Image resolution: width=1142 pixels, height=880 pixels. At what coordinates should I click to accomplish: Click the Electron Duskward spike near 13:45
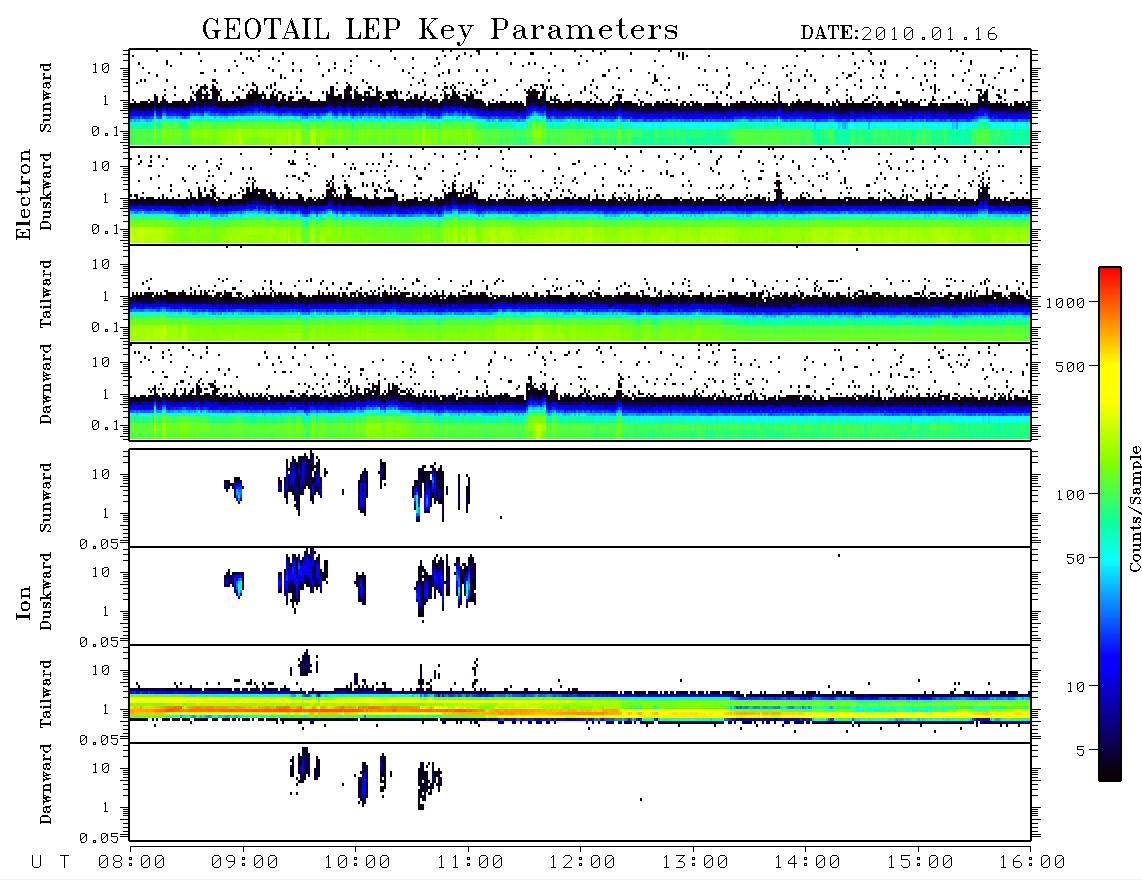pos(778,188)
